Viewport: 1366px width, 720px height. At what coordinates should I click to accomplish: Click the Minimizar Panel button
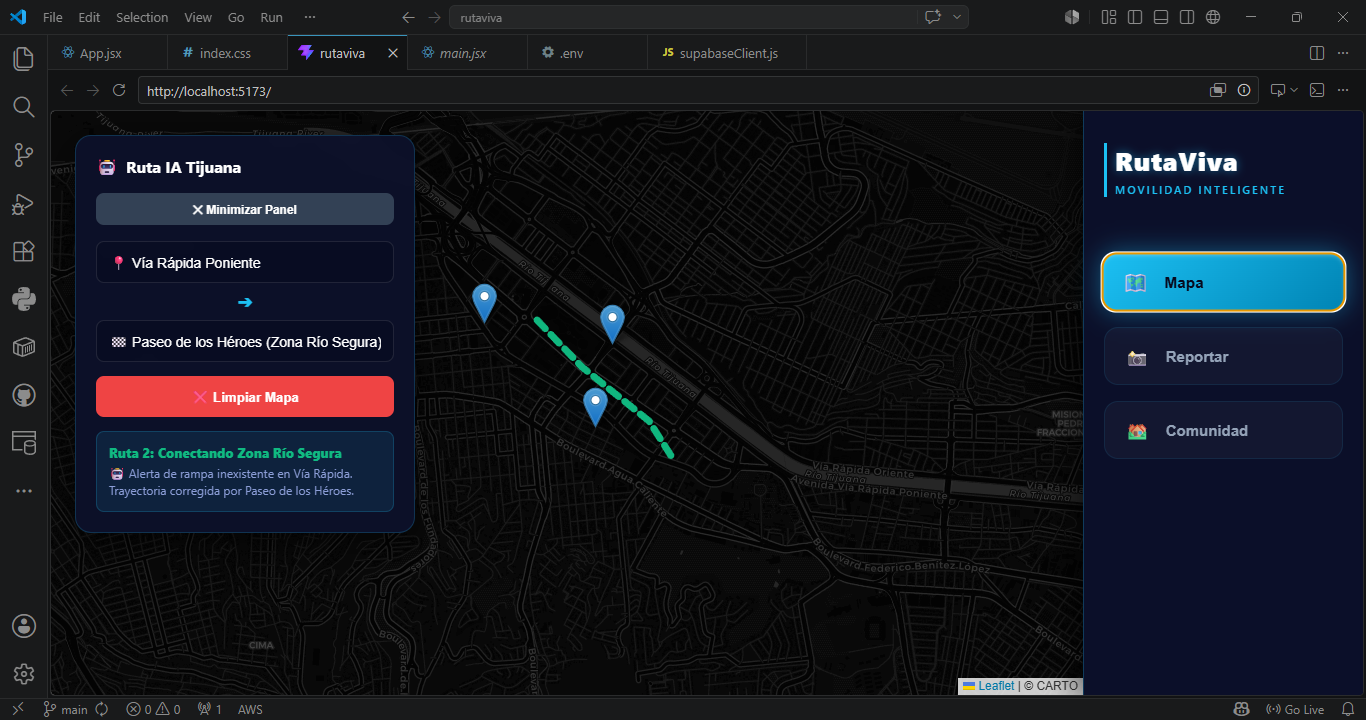(245, 209)
